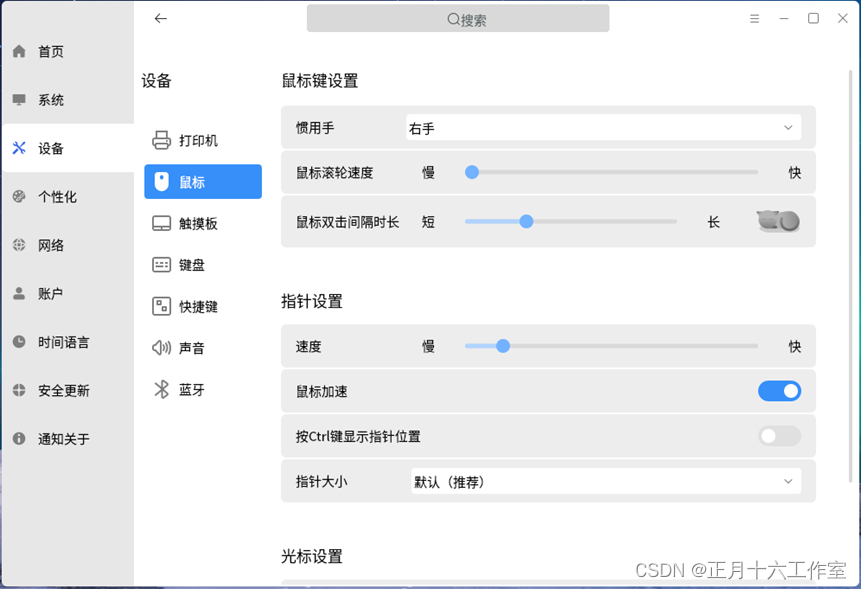The height and width of the screenshot is (589, 861).
Task: Click the 鼠标滚轮速度 slider handle
Action: click(472, 172)
